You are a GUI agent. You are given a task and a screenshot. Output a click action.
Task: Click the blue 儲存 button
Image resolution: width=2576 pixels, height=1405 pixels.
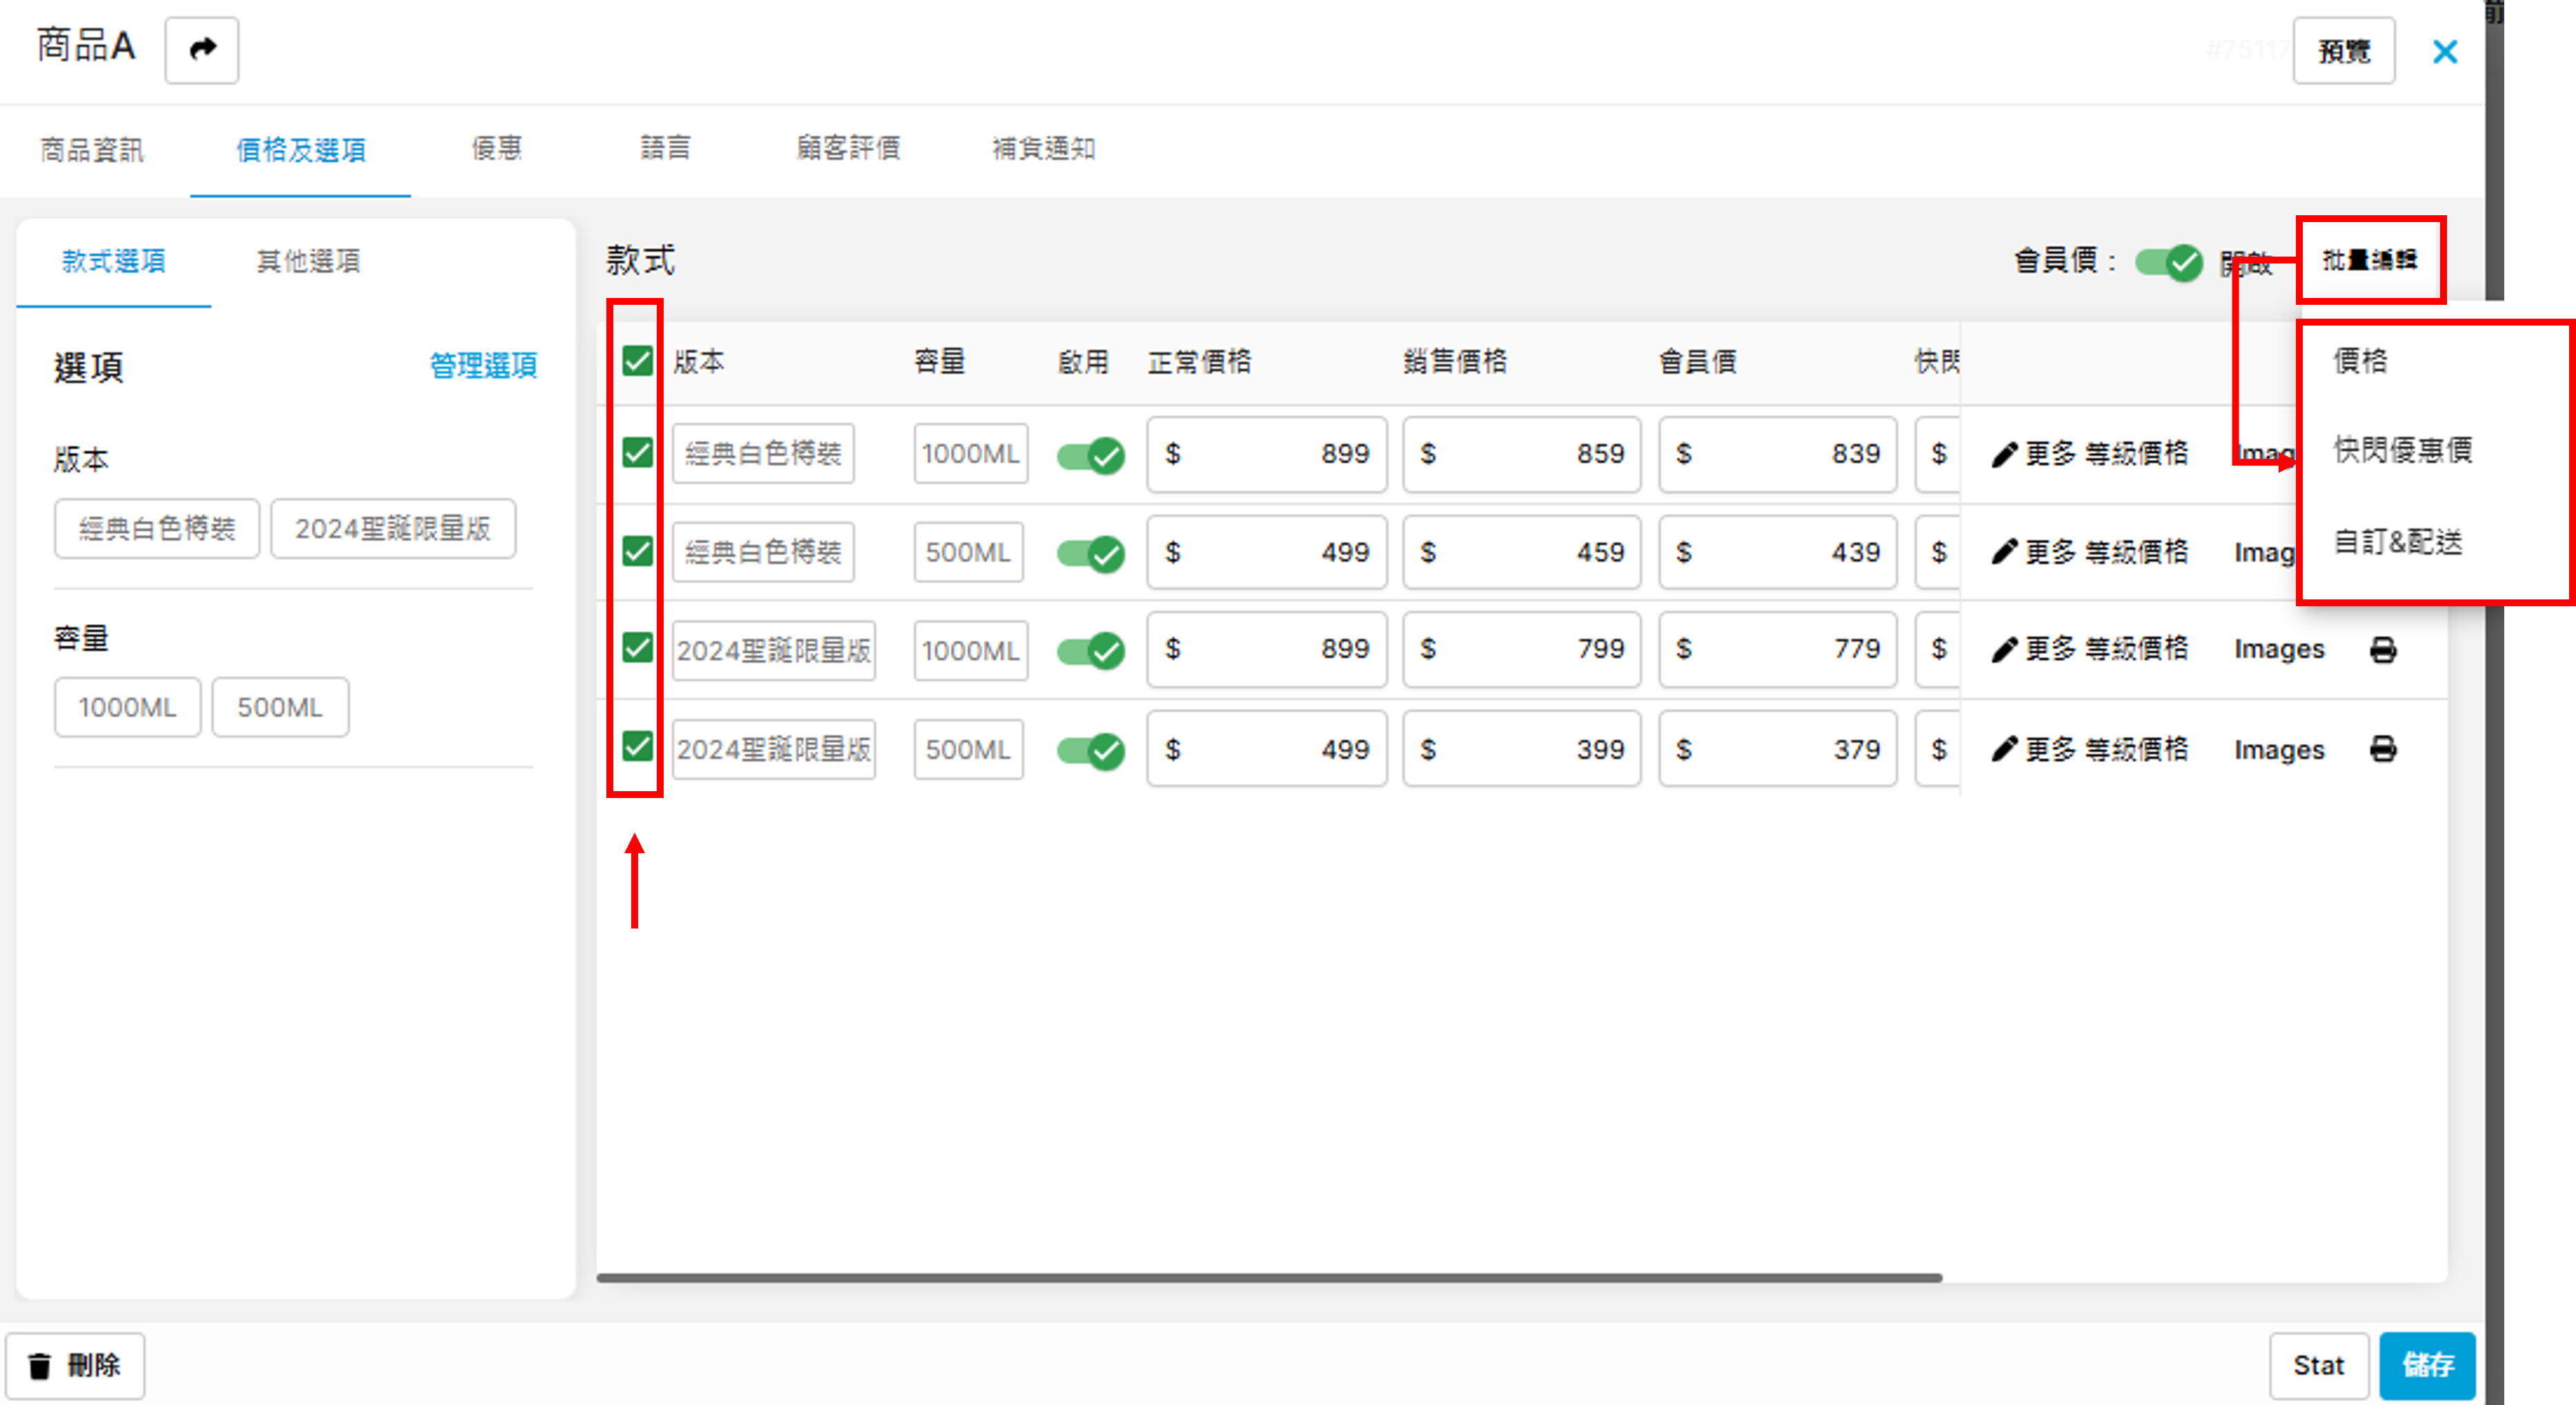2426,1365
